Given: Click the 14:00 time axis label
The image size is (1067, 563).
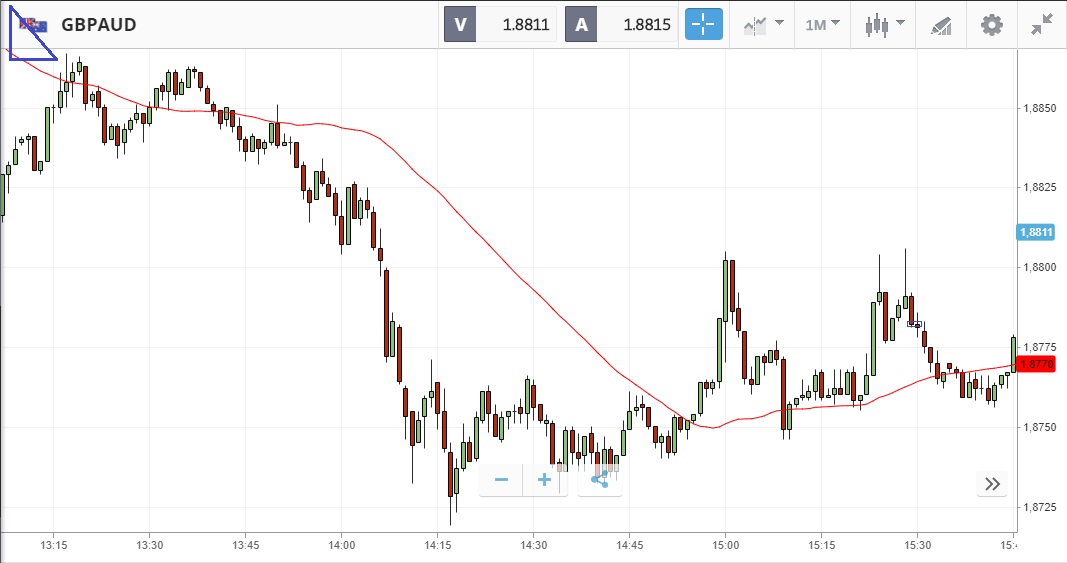Looking at the screenshot, I should coord(342,545).
